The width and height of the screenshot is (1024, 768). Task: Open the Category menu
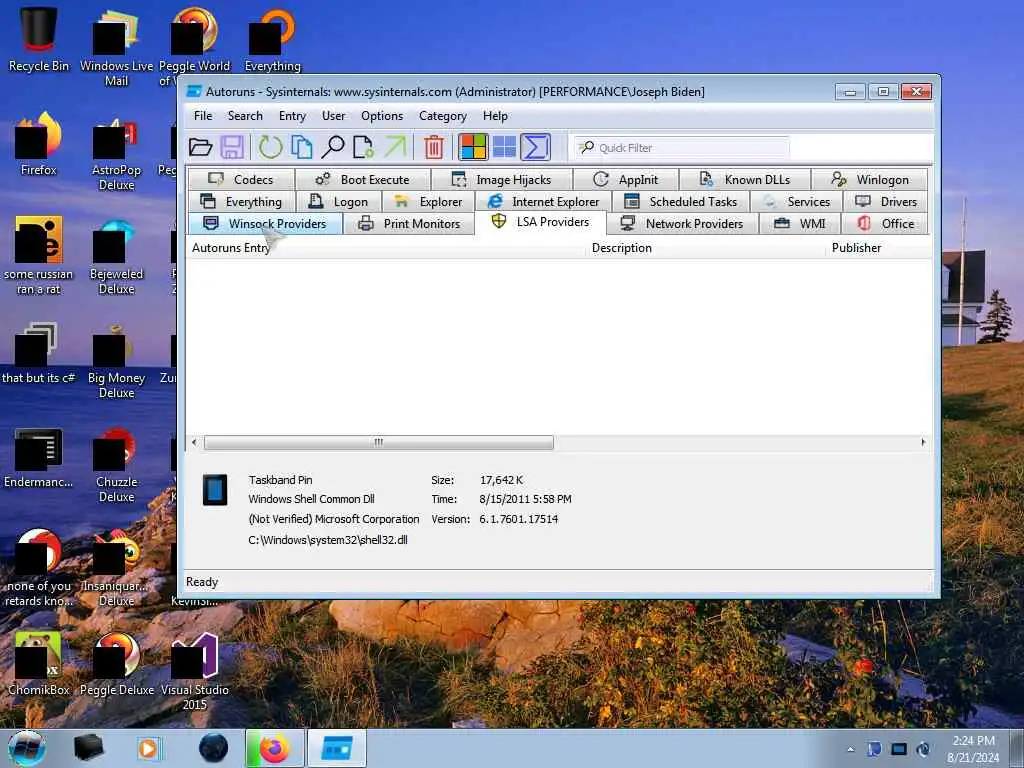click(443, 116)
